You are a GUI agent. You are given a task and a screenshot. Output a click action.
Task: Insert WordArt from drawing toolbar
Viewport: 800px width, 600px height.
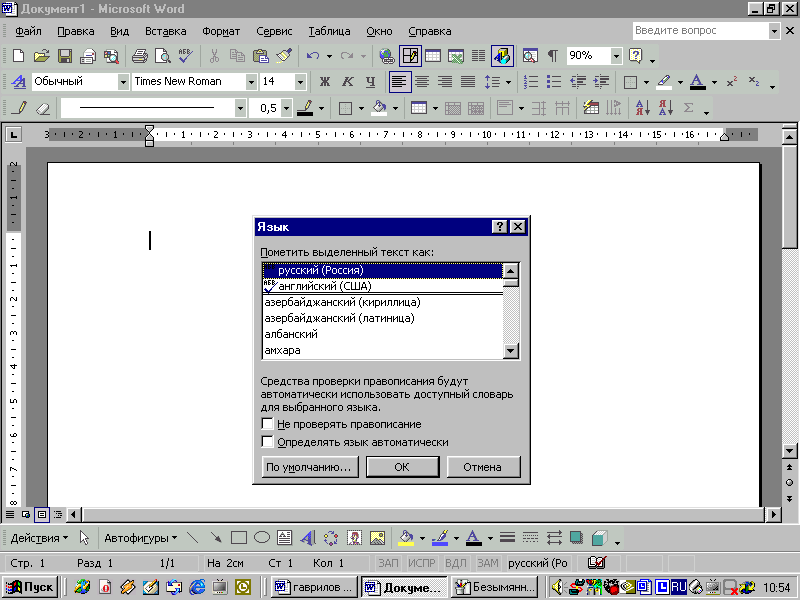click(308, 538)
